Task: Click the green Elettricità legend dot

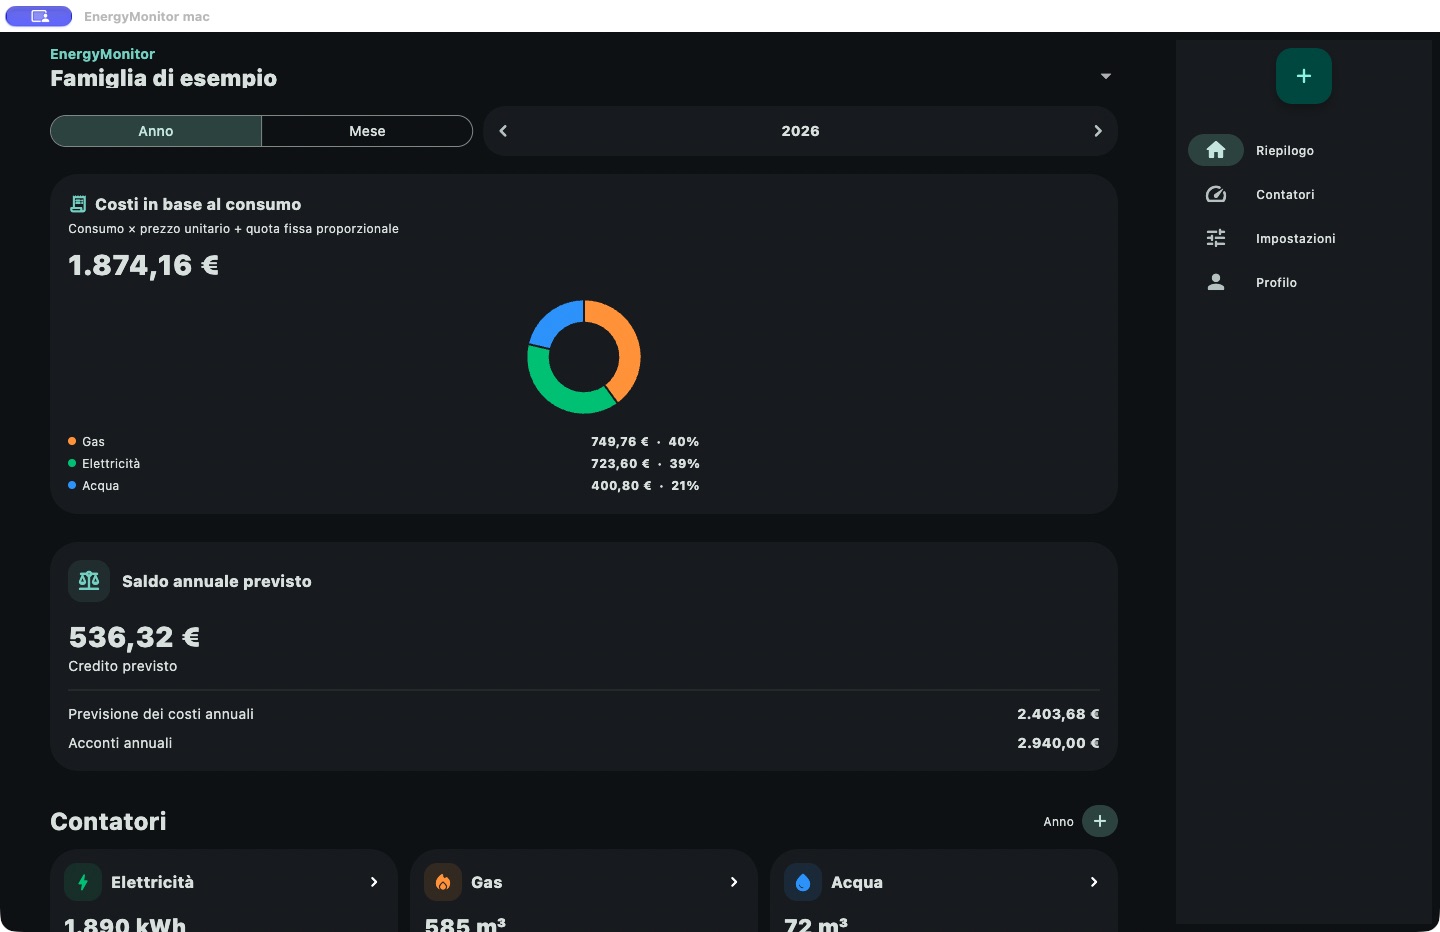Action: click(x=72, y=463)
